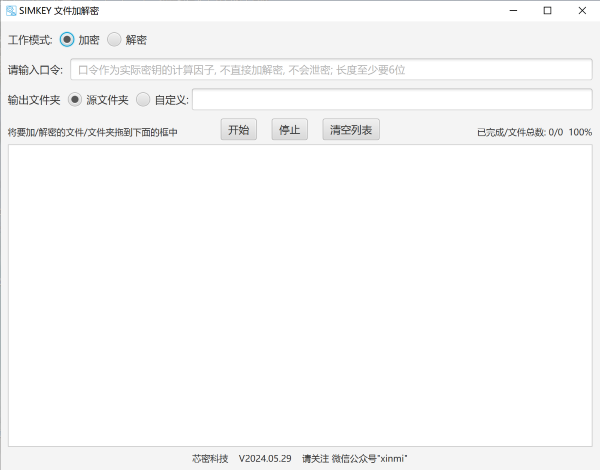Click the 请输入口令 password input field
Screen dimensions: 600x470
coord(331,69)
